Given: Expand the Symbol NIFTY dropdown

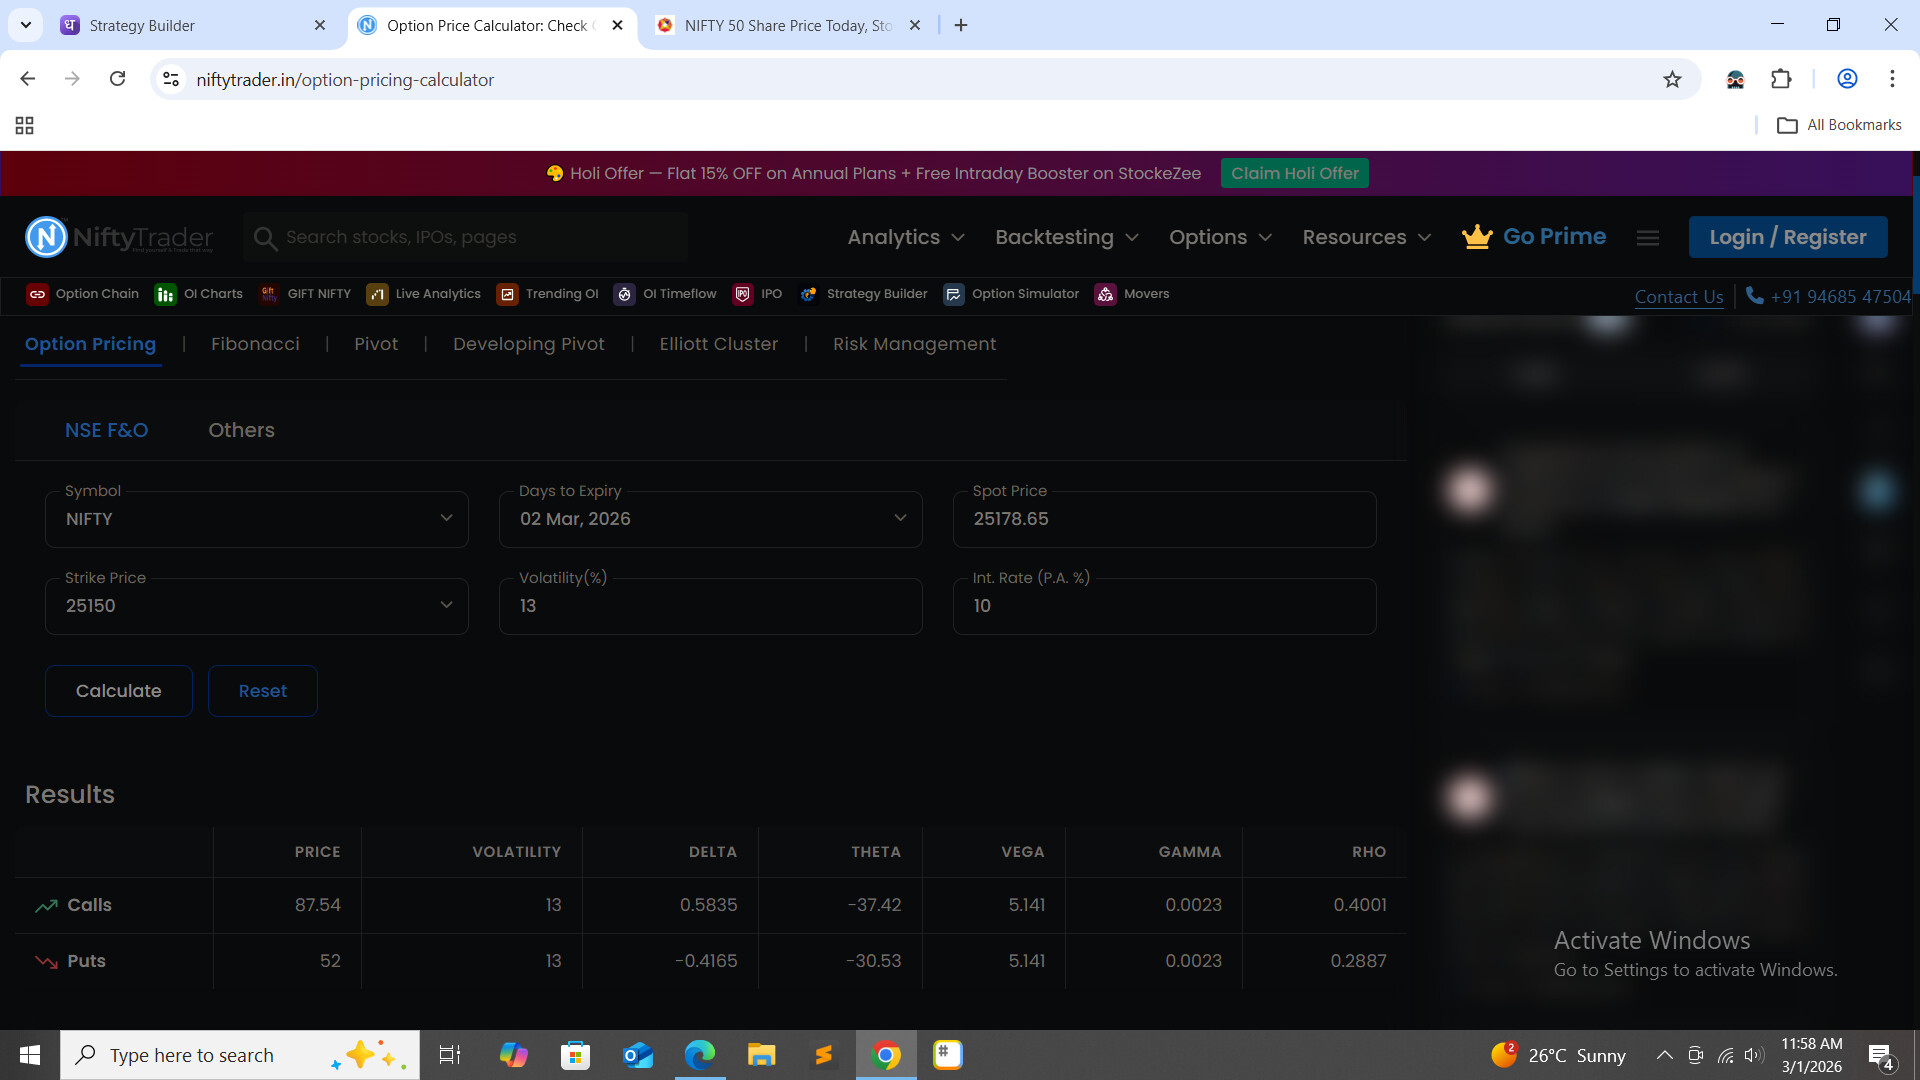Looking at the screenshot, I should (x=446, y=518).
